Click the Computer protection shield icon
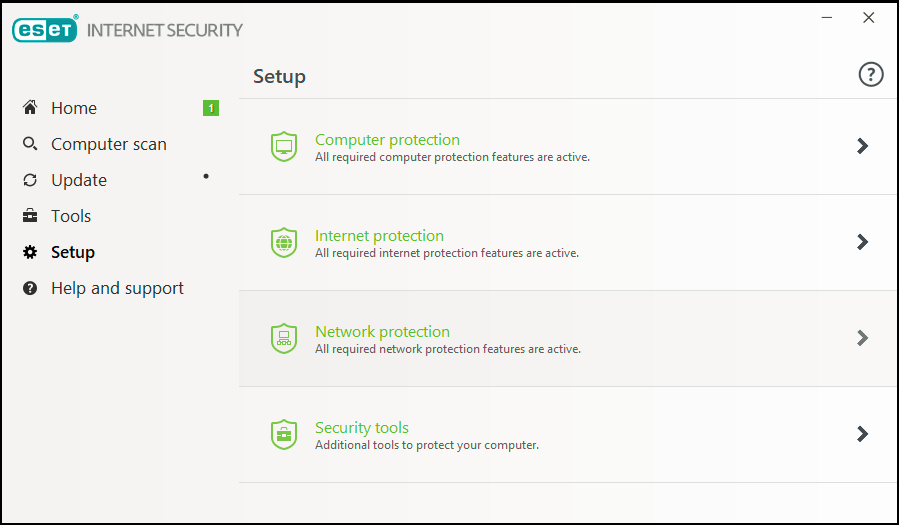This screenshot has height=525, width=899. point(284,147)
